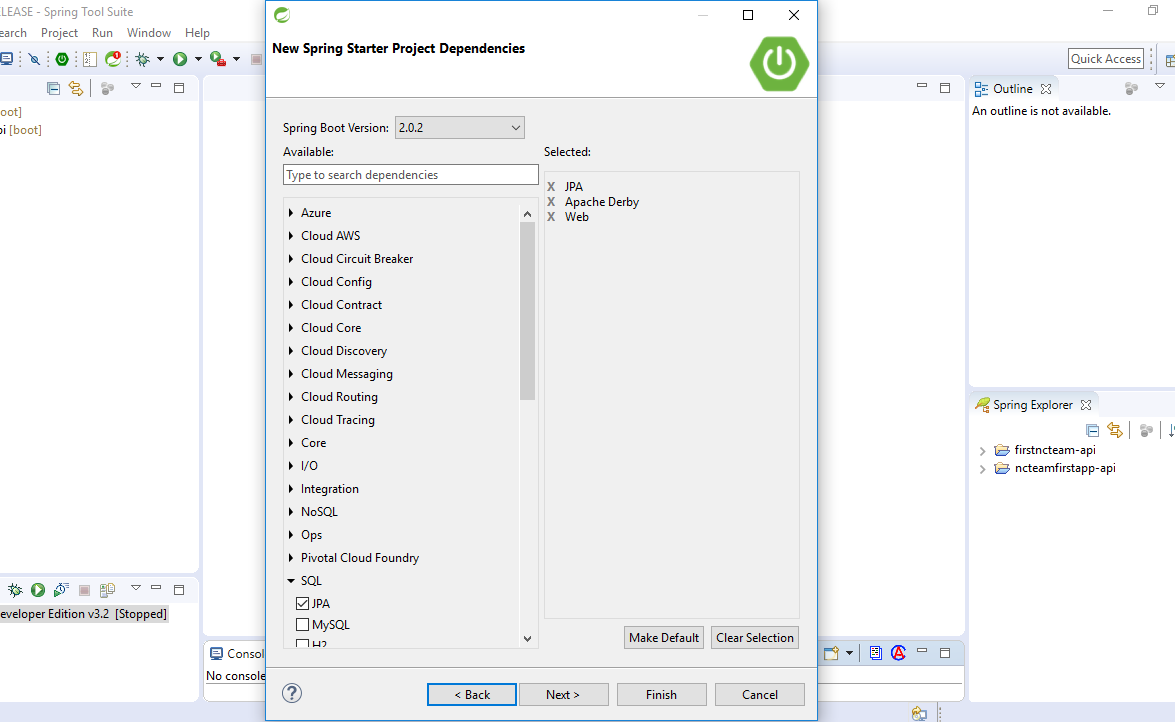1175x722 pixels.
Task: Remove Apache Derby using its X icon
Action: pos(551,201)
